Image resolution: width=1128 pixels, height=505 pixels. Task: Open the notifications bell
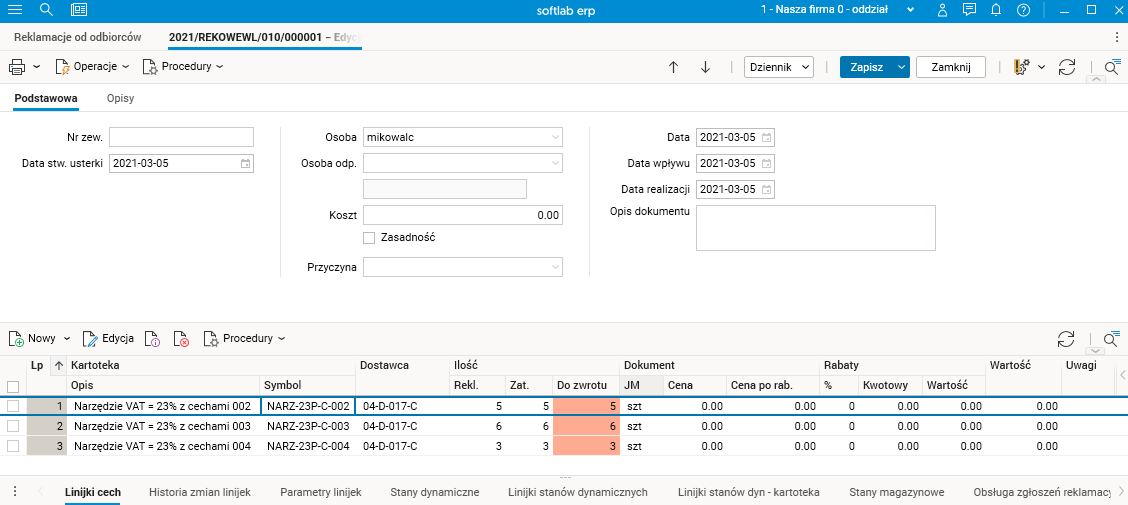click(996, 10)
